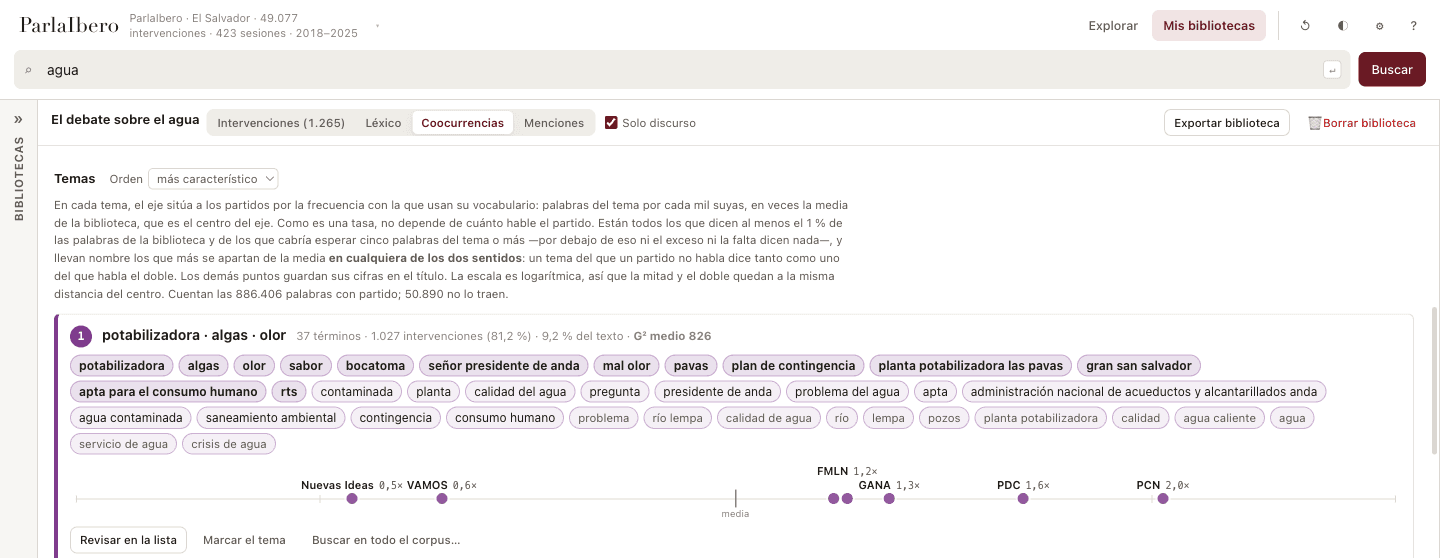Select the Coocurrencias tab
Image resolution: width=1440 pixels, height=558 pixels.
pyautogui.click(x=462, y=123)
